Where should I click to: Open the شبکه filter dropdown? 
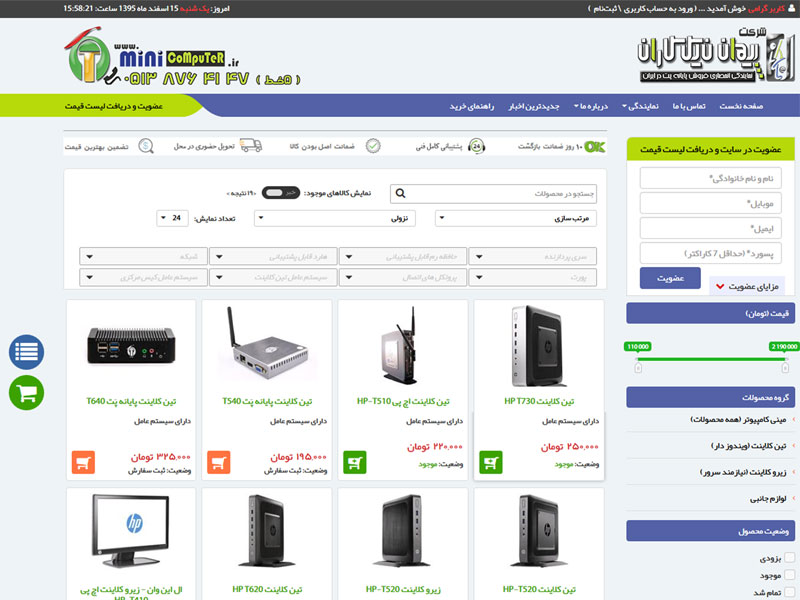[143, 257]
